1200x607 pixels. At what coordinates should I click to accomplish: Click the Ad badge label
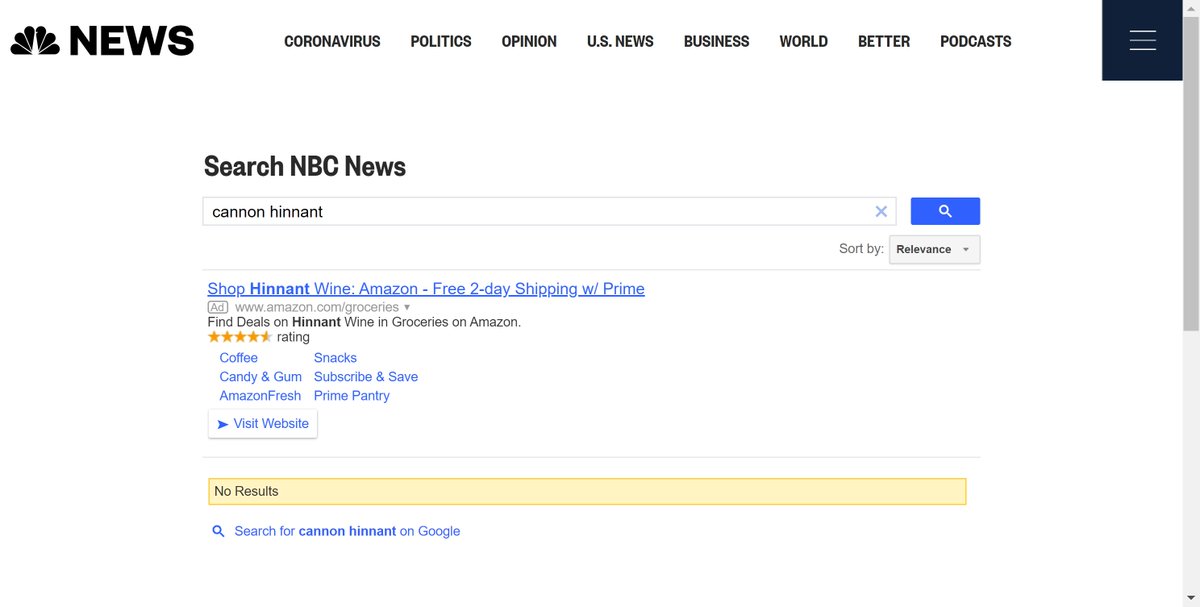tap(218, 307)
